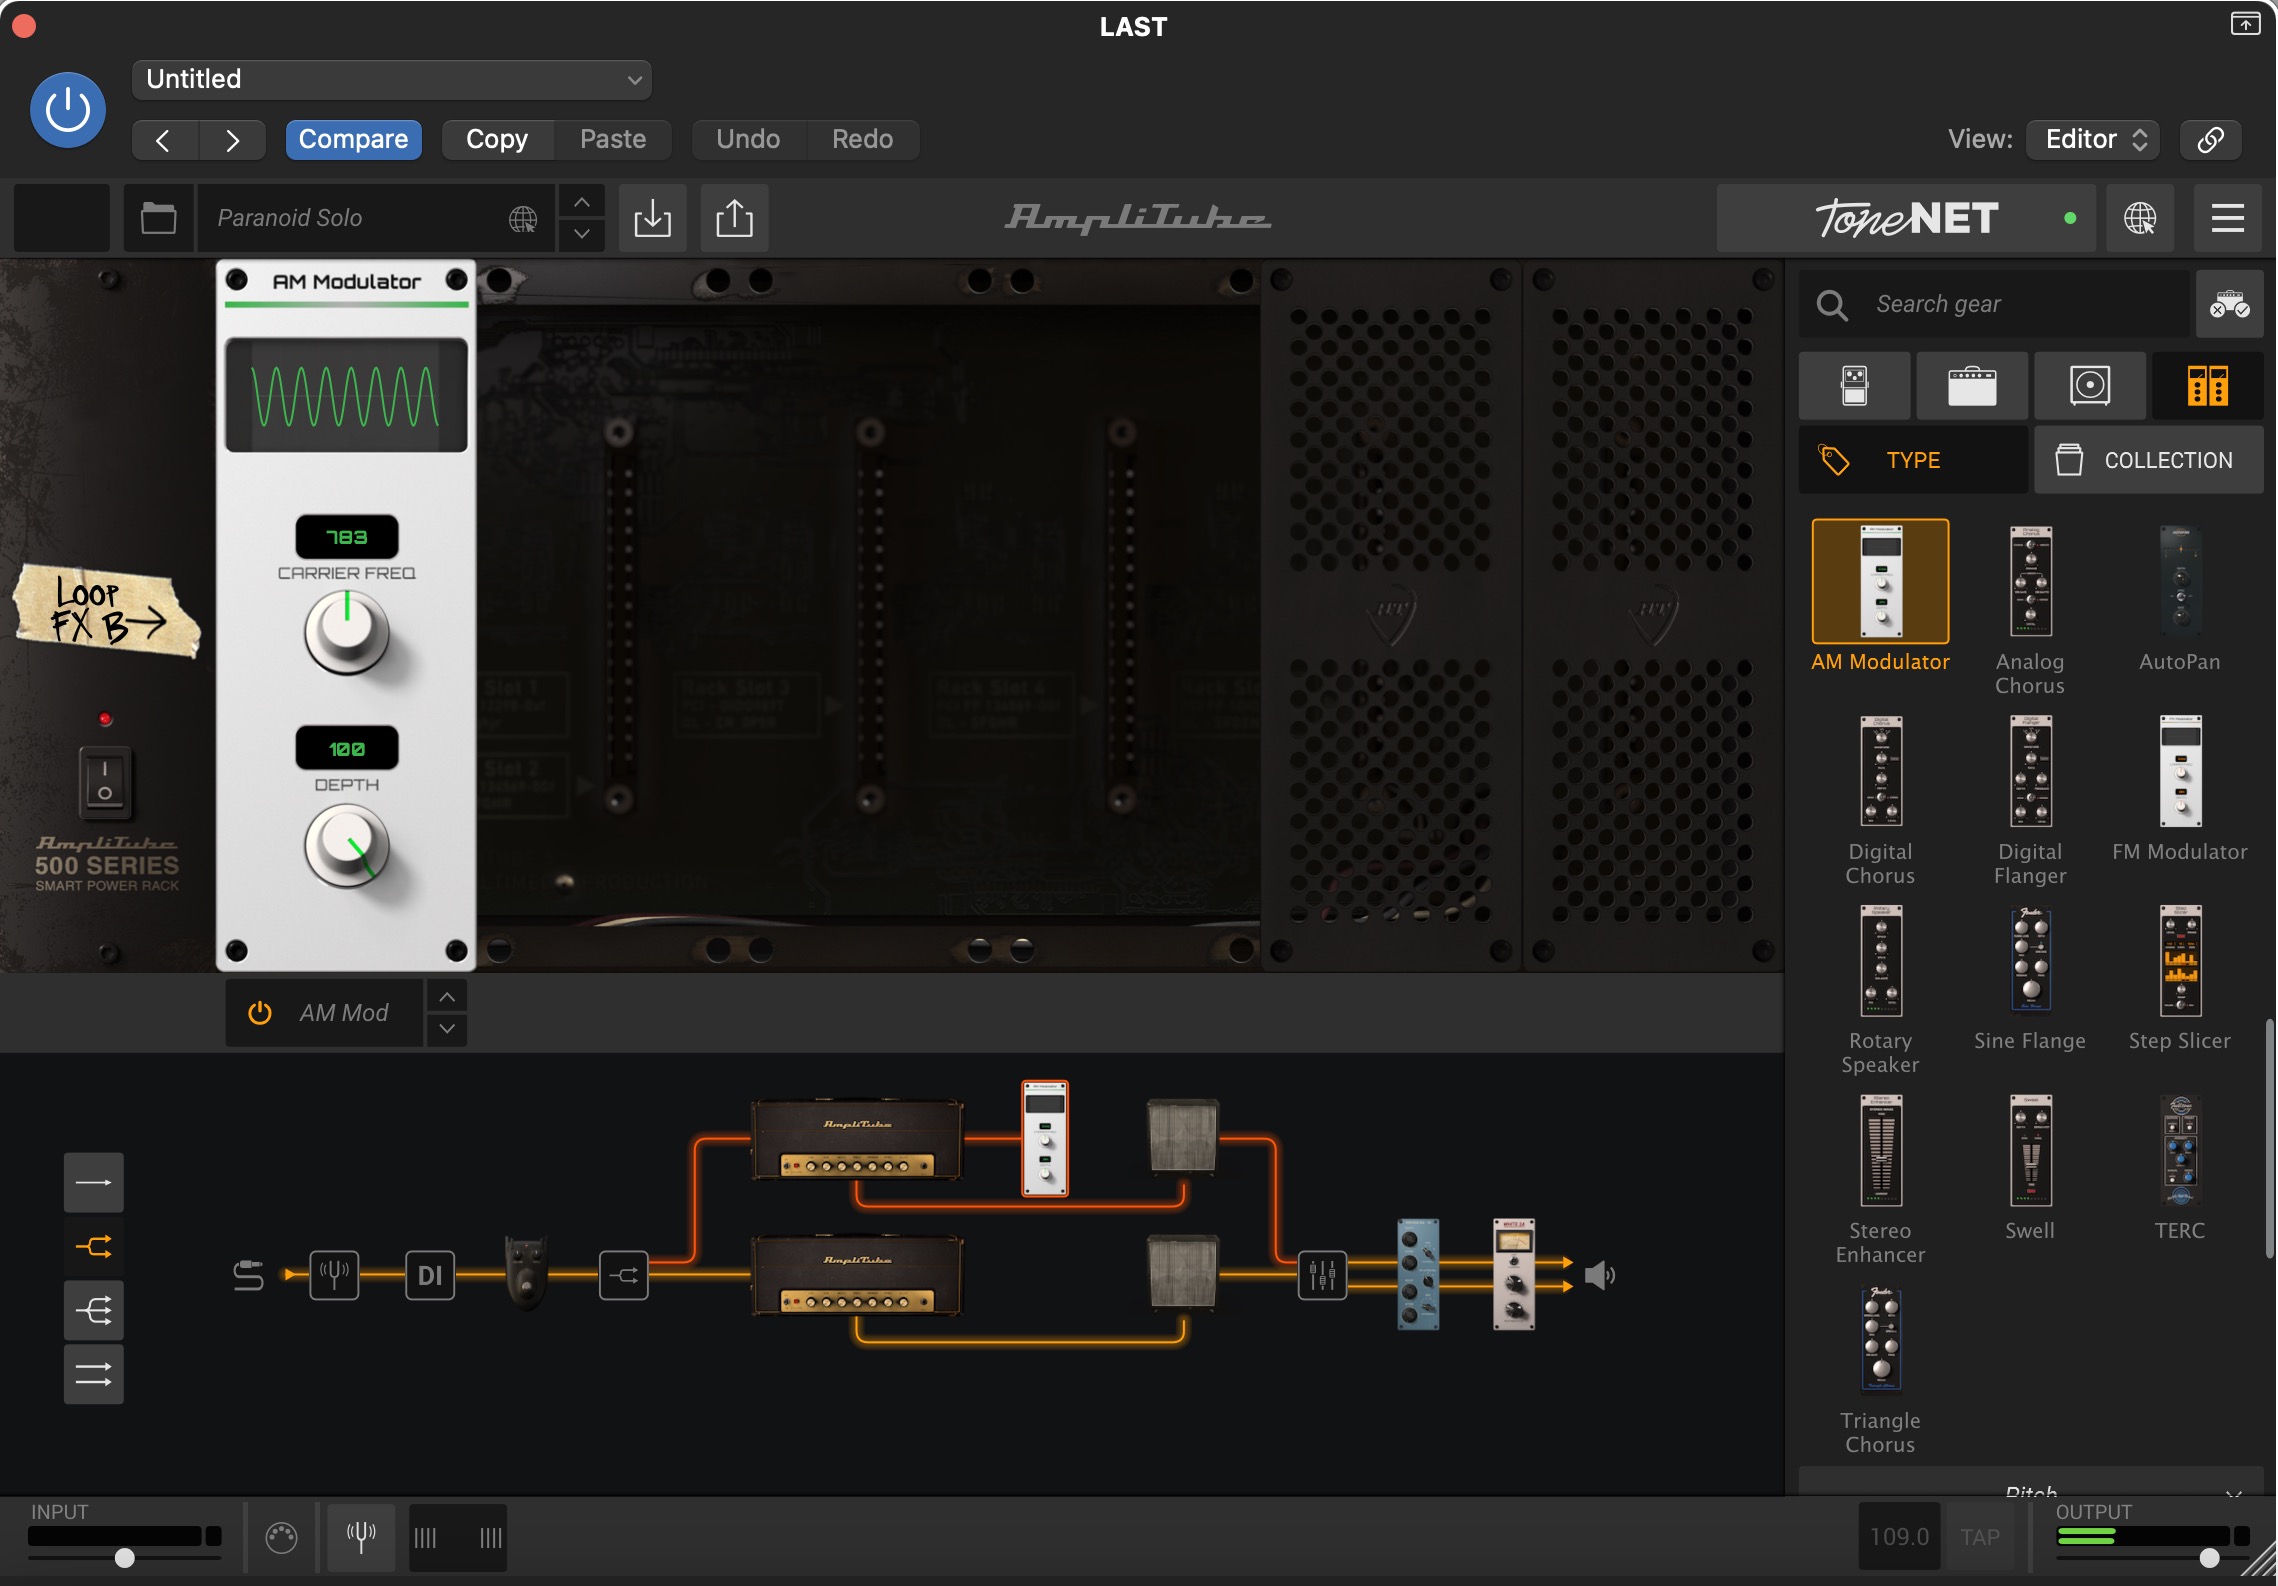
Task: Click the share preset upload icon
Action: [735, 218]
